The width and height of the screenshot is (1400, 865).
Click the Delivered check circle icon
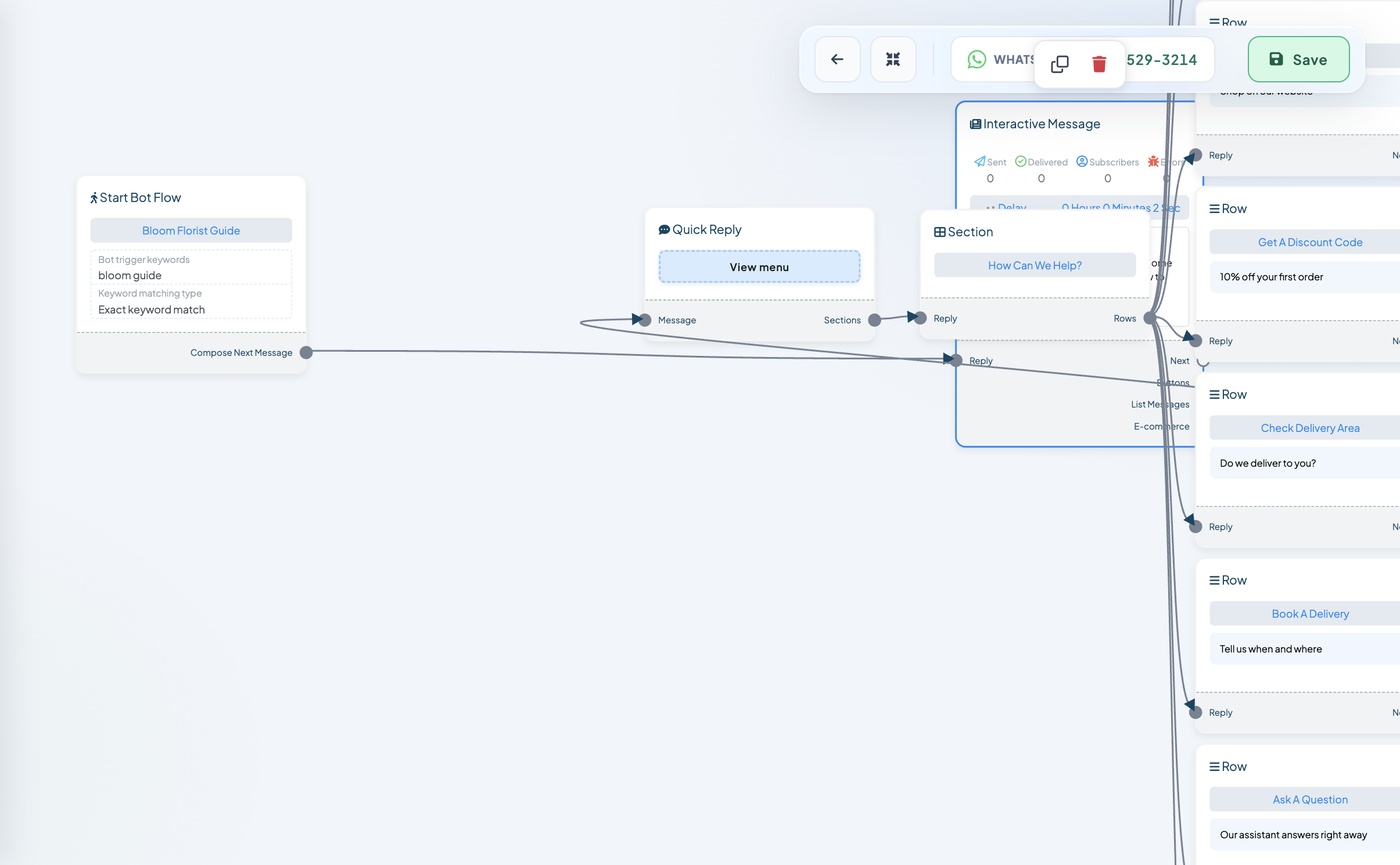point(1021,161)
